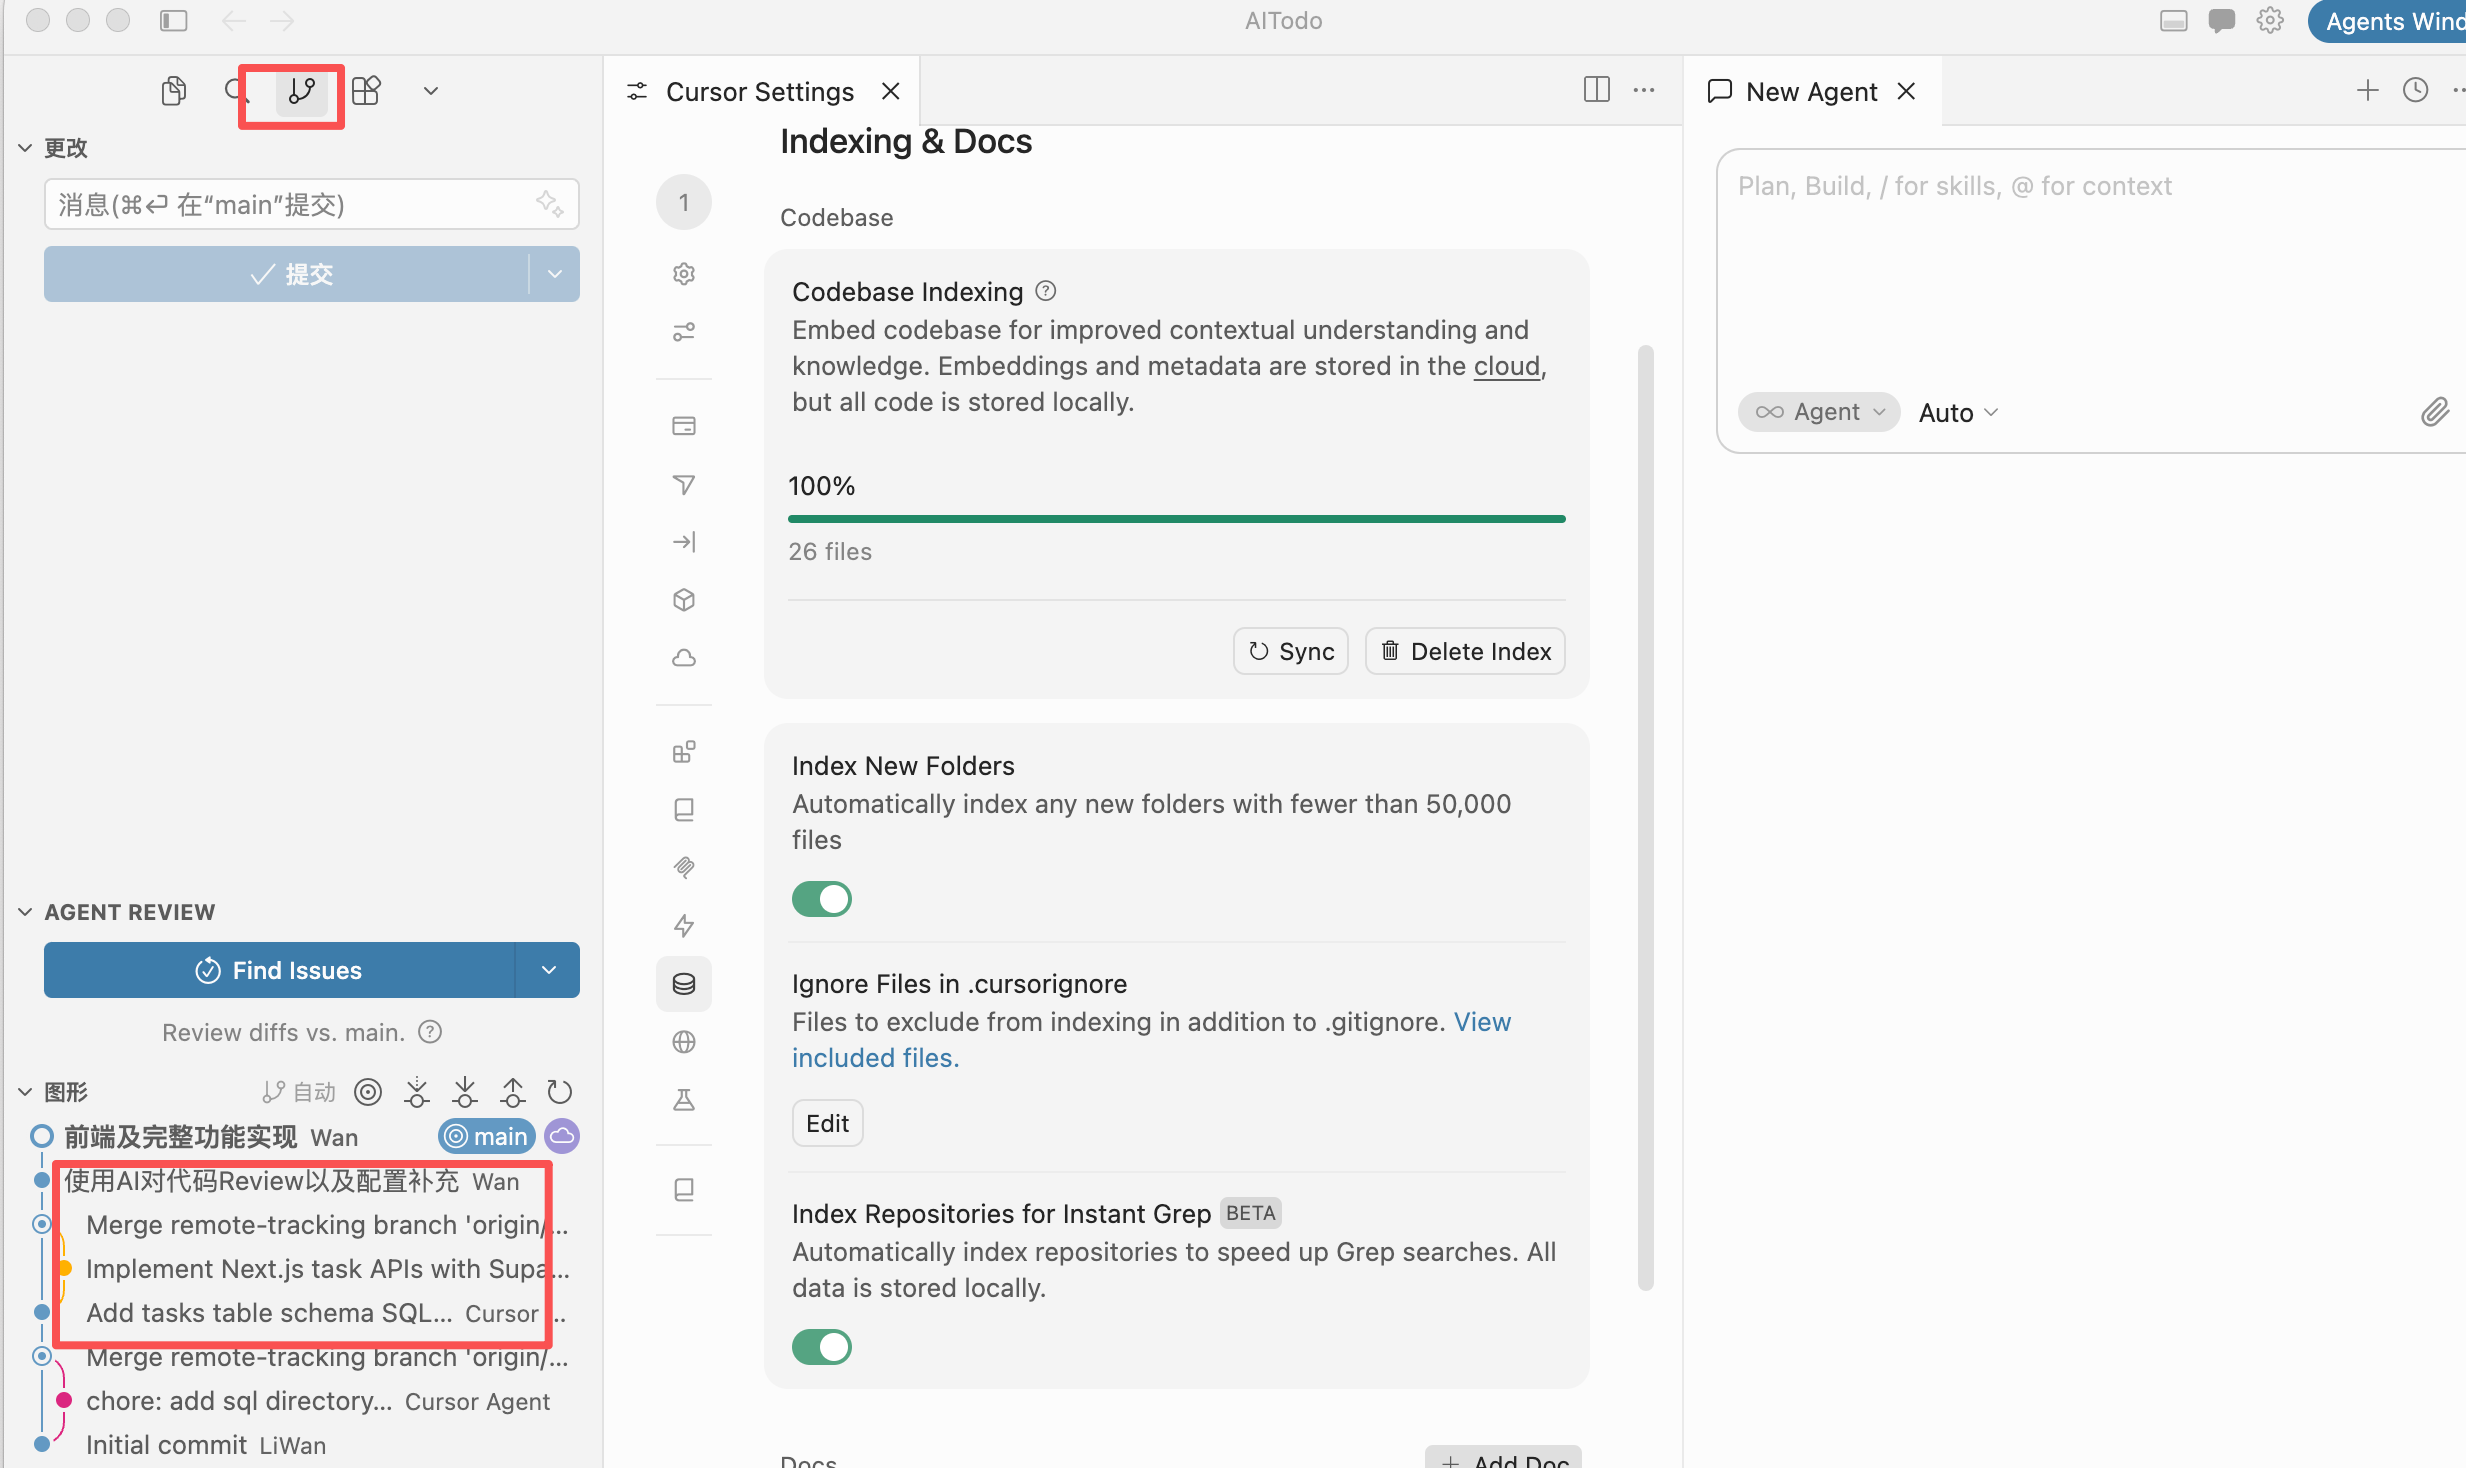Open settings gear in the title bar
2466x1468 pixels.
[x=2270, y=21]
